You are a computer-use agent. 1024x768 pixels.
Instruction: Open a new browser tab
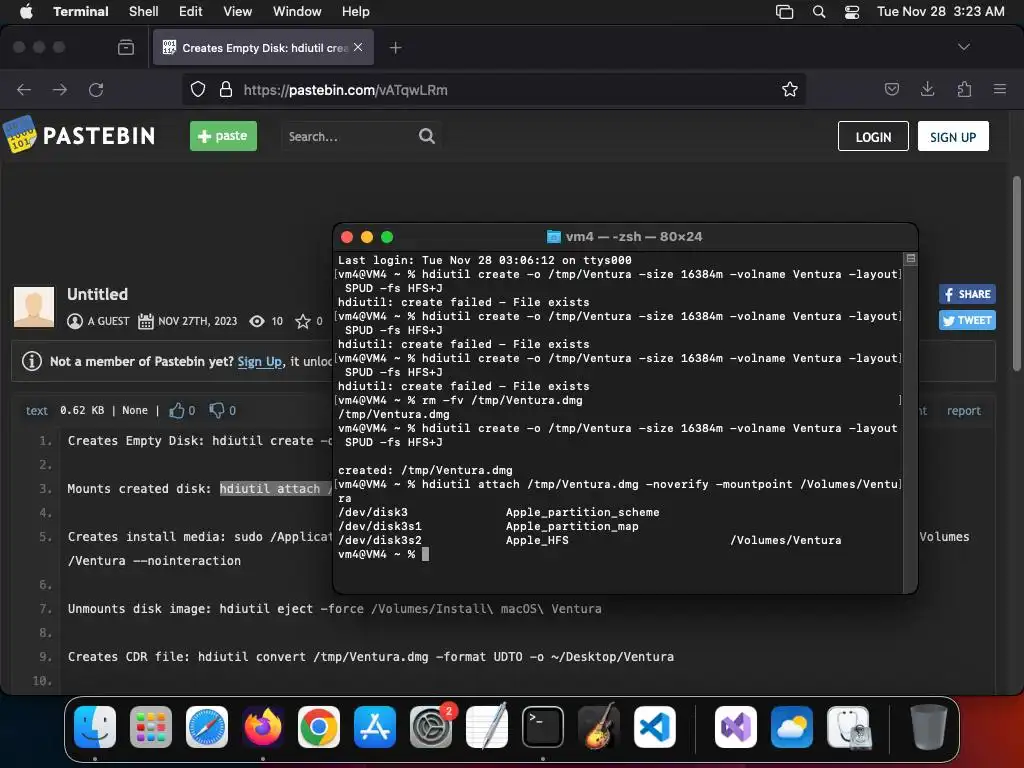click(x=395, y=47)
